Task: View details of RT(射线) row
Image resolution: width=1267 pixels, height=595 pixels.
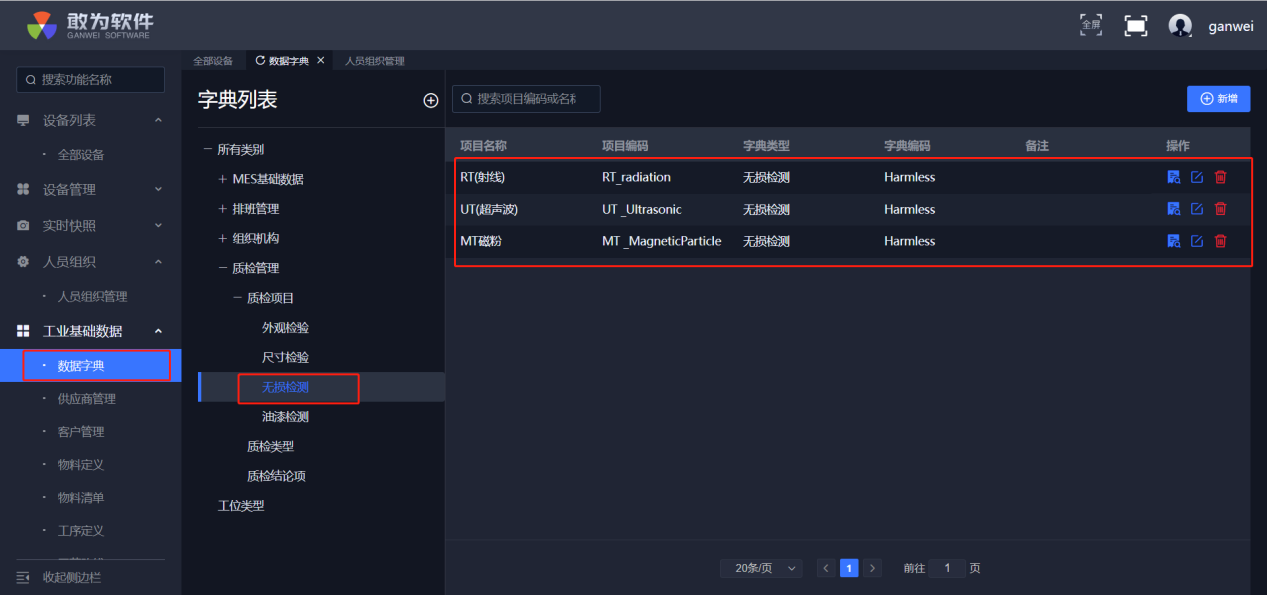Action: coord(1174,177)
